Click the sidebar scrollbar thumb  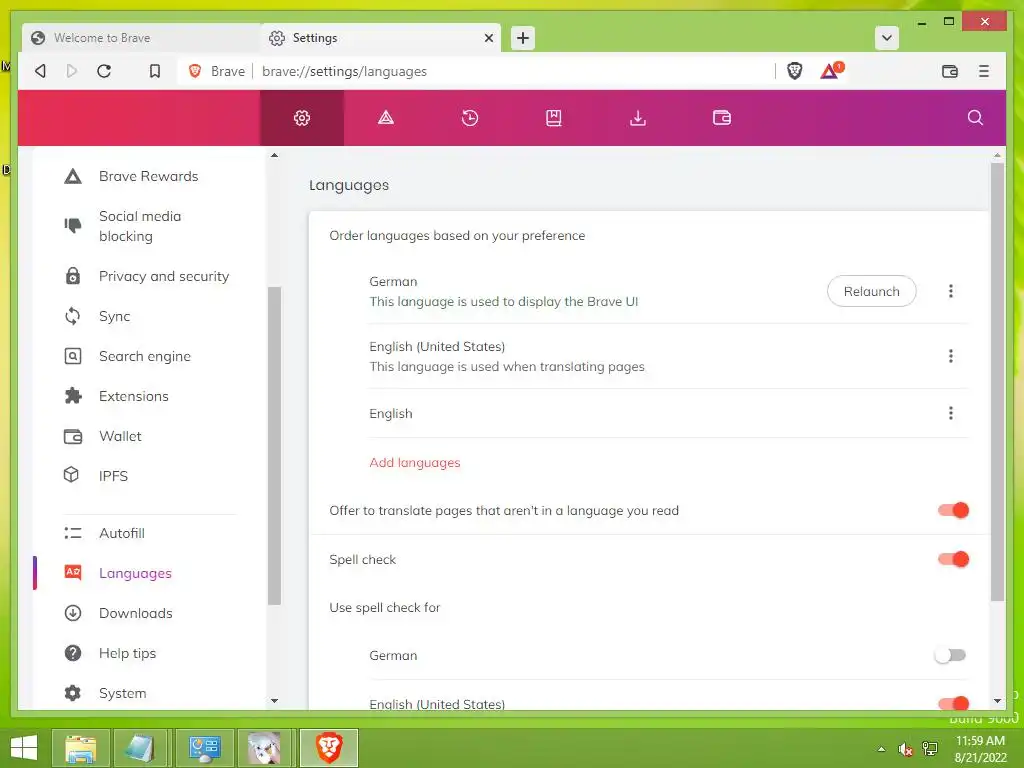click(274, 446)
